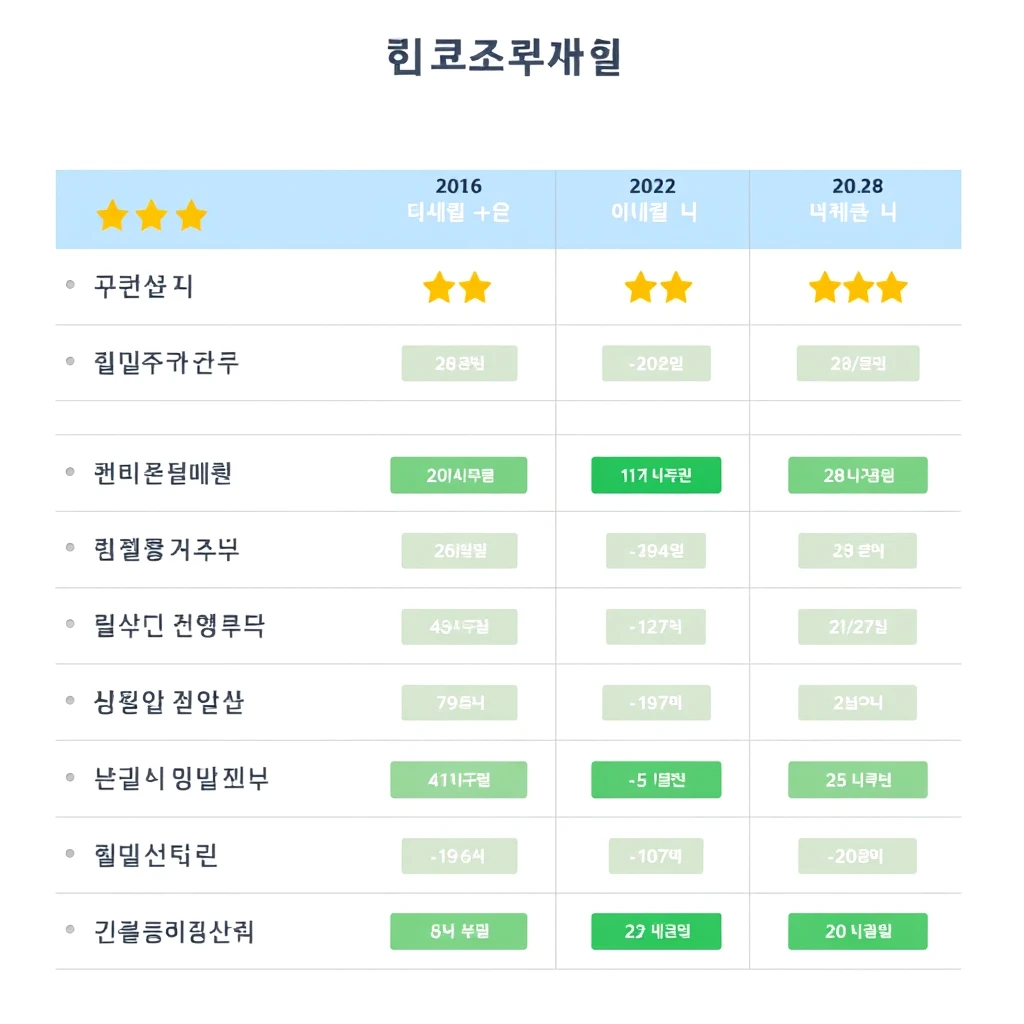
Task: Click the two-star rating under the 2016 column
Action: [x=457, y=288]
